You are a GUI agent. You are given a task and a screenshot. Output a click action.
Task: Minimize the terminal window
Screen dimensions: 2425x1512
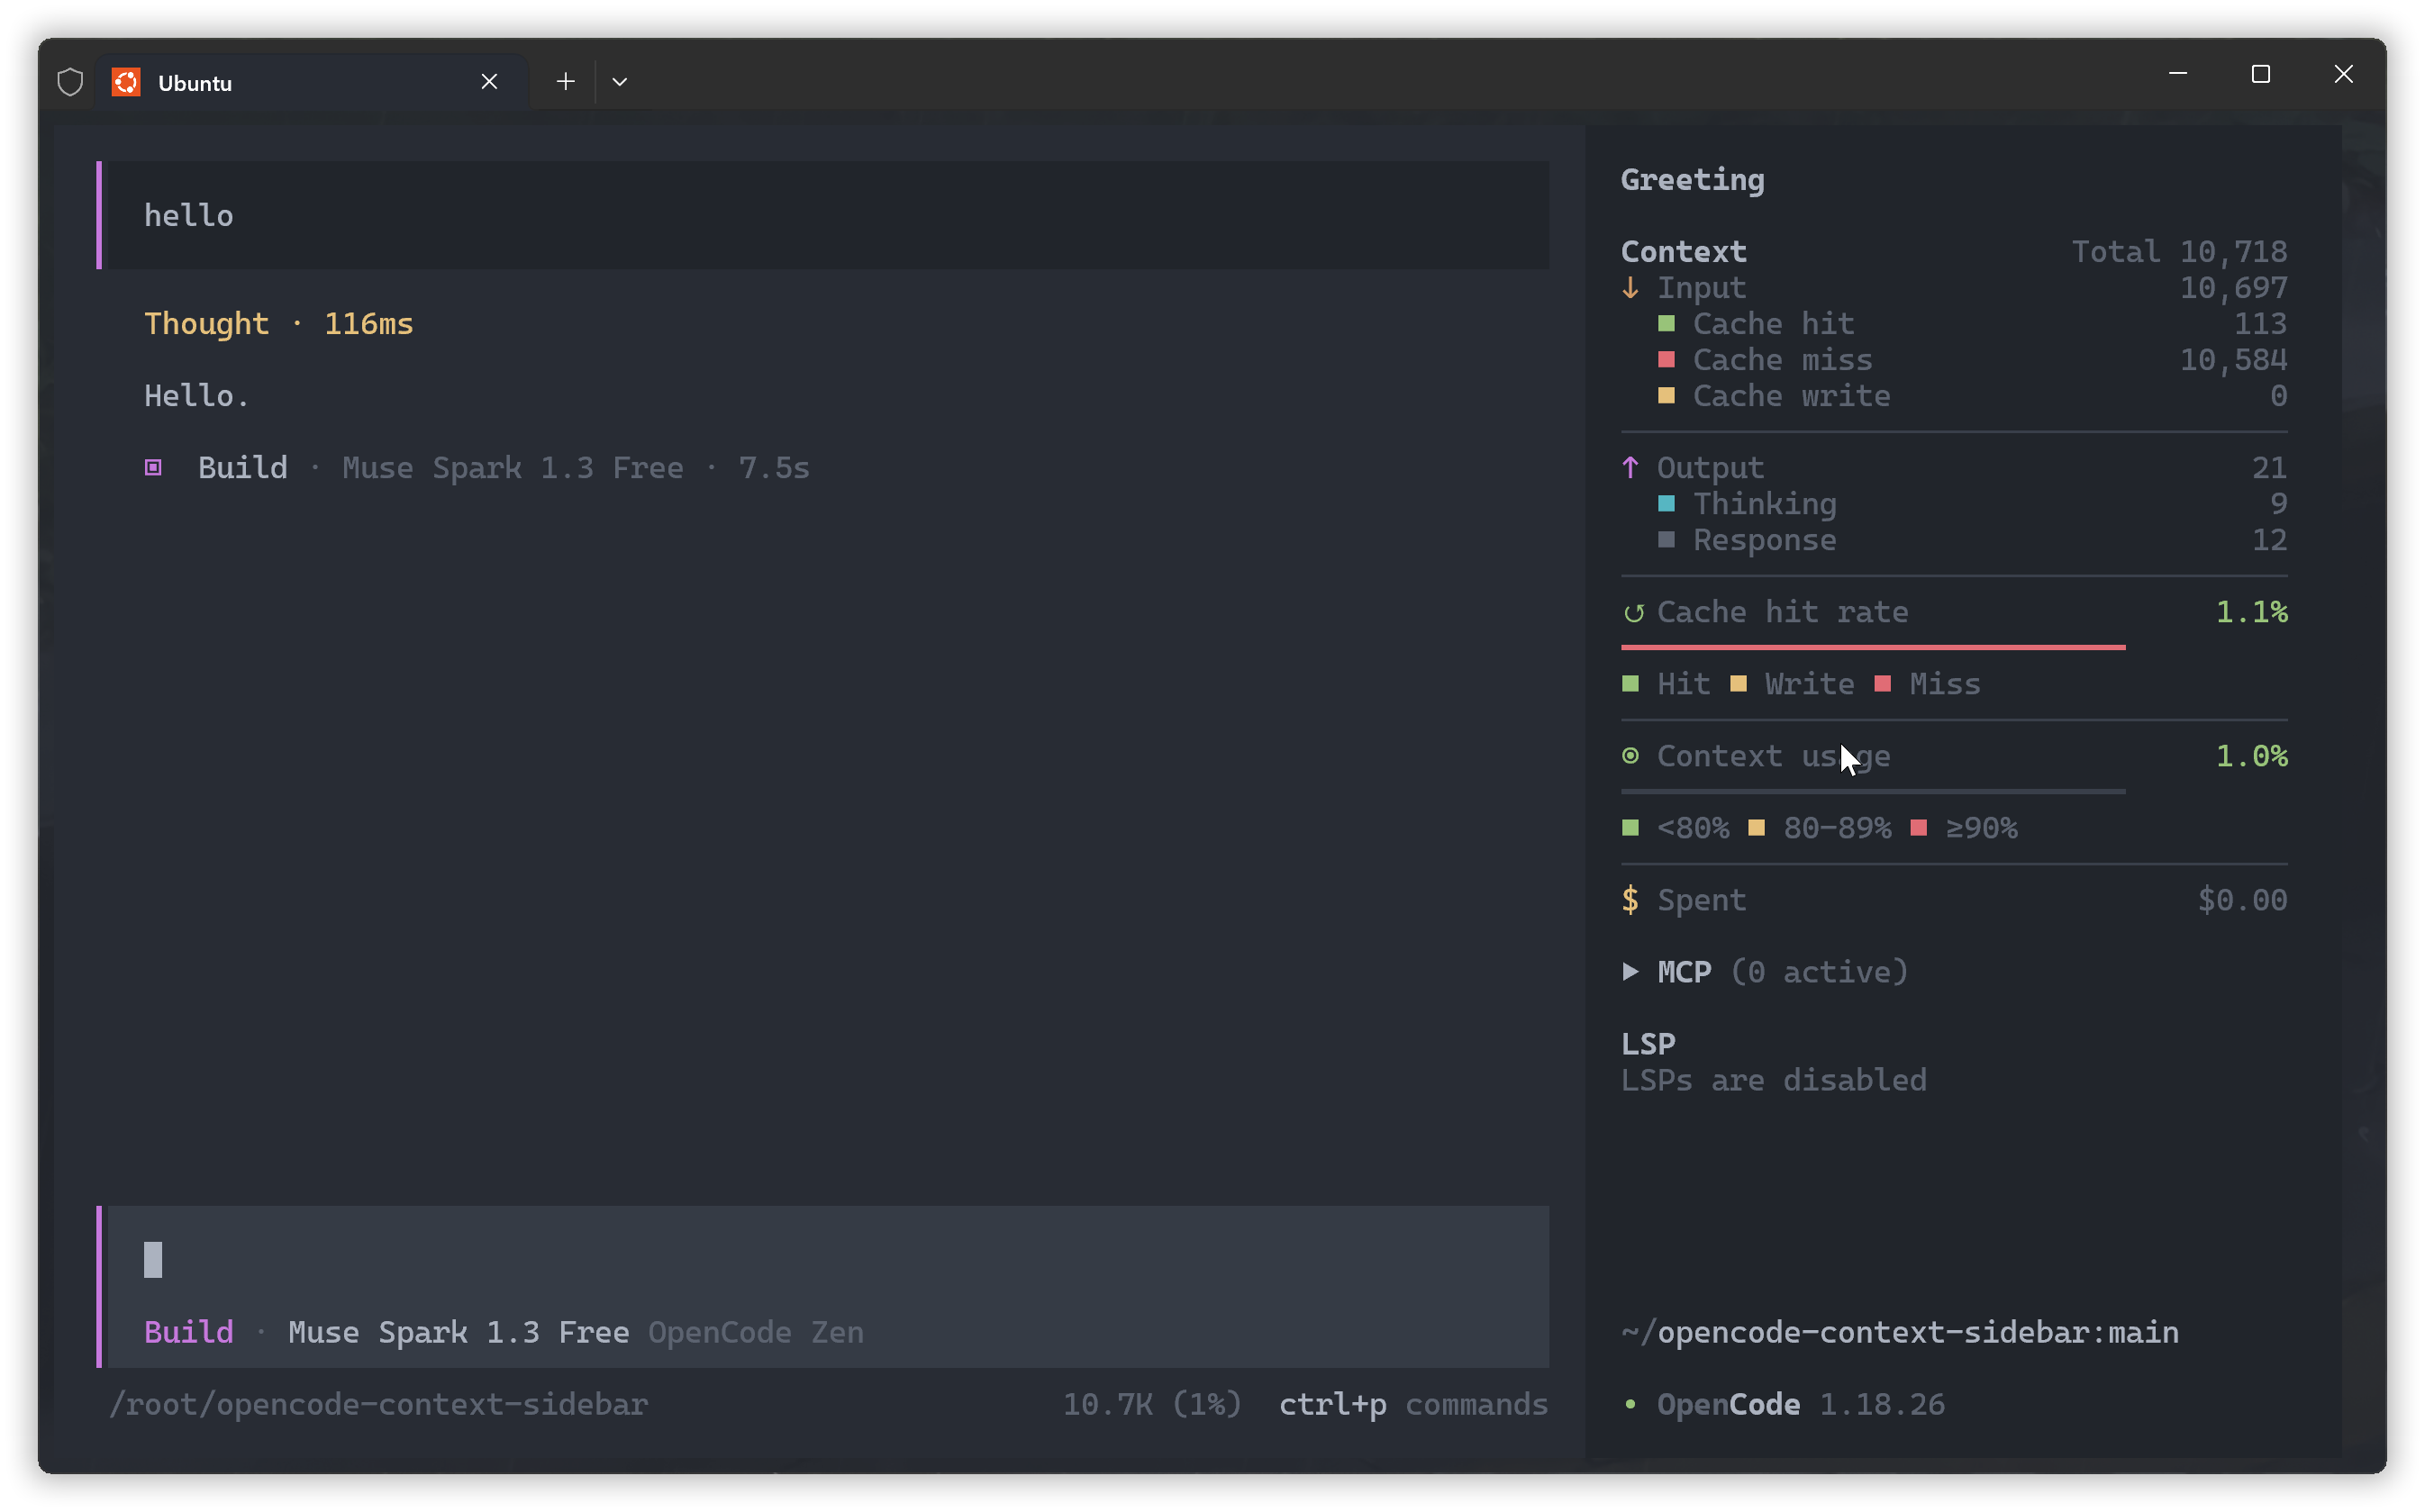2178,74
